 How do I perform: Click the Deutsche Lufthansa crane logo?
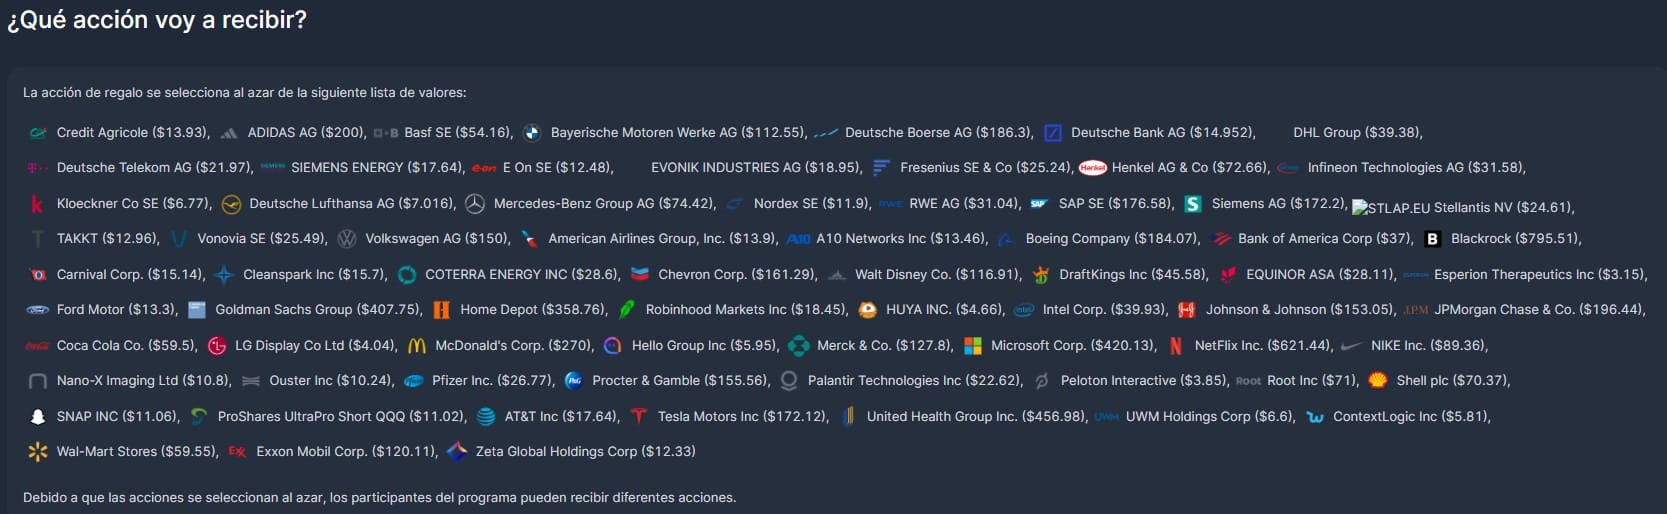[x=231, y=204]
